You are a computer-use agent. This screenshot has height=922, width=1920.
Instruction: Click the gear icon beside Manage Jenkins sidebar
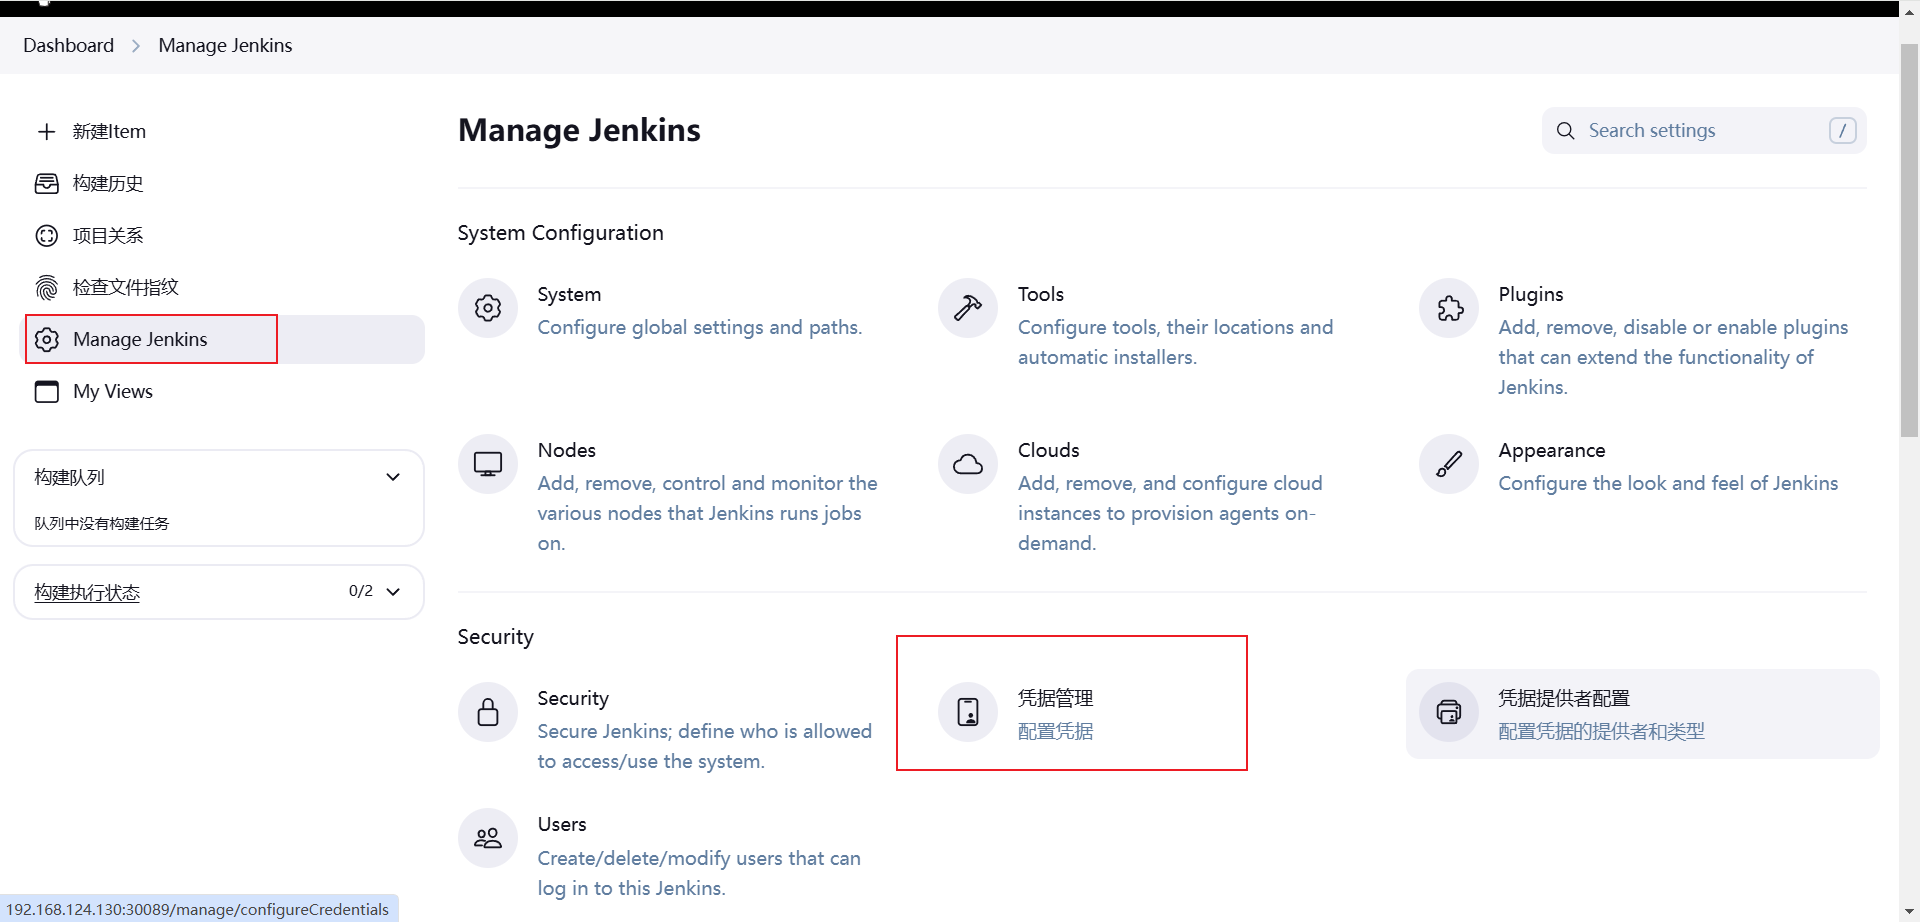coord(47,340)
